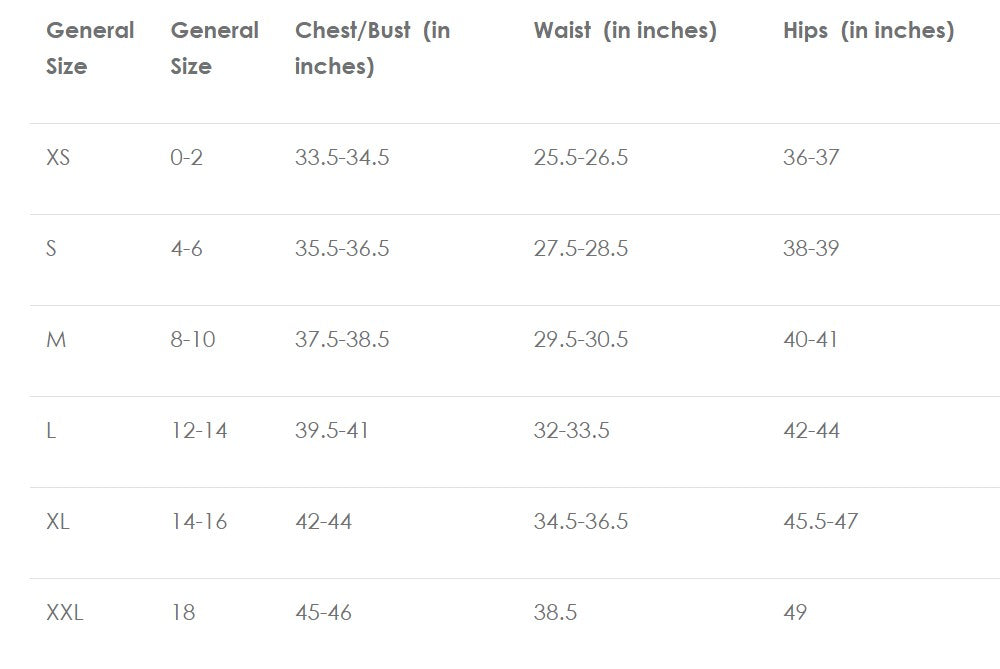
Task: Click the General Size header above 0-2
Action: (x=214, y=48)
